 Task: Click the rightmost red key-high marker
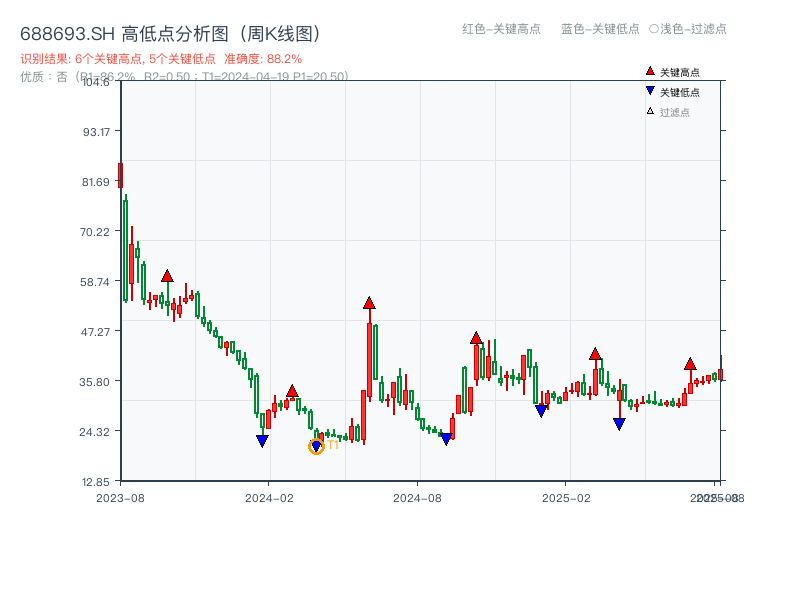tap(690, 363)
